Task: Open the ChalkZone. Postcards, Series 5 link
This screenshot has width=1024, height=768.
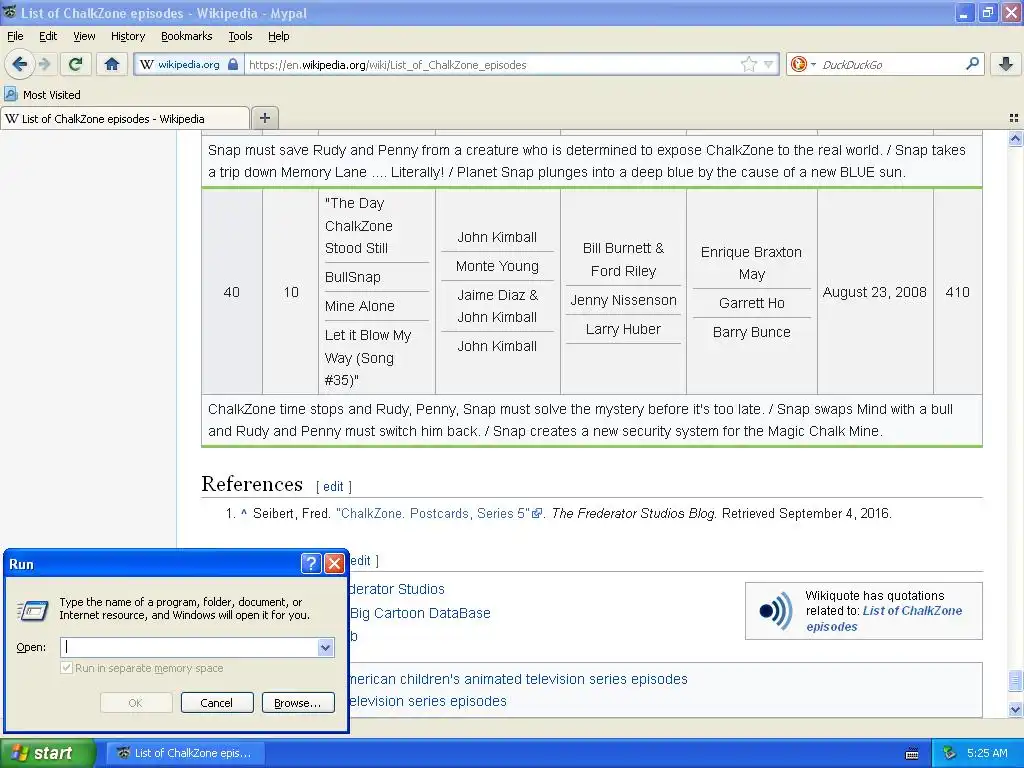Action: coord(433,513)
